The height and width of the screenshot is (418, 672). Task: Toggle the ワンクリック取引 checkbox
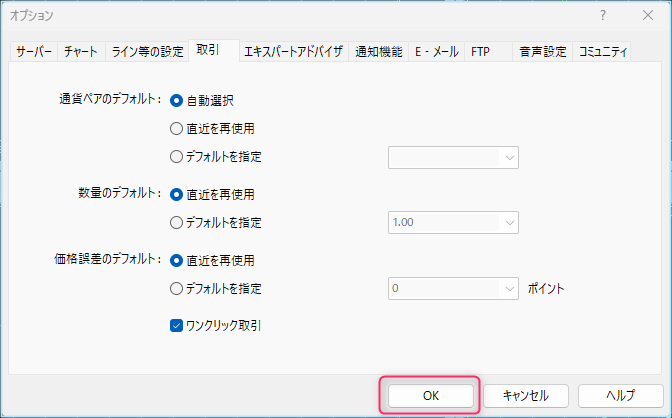(x=177, y=325)
